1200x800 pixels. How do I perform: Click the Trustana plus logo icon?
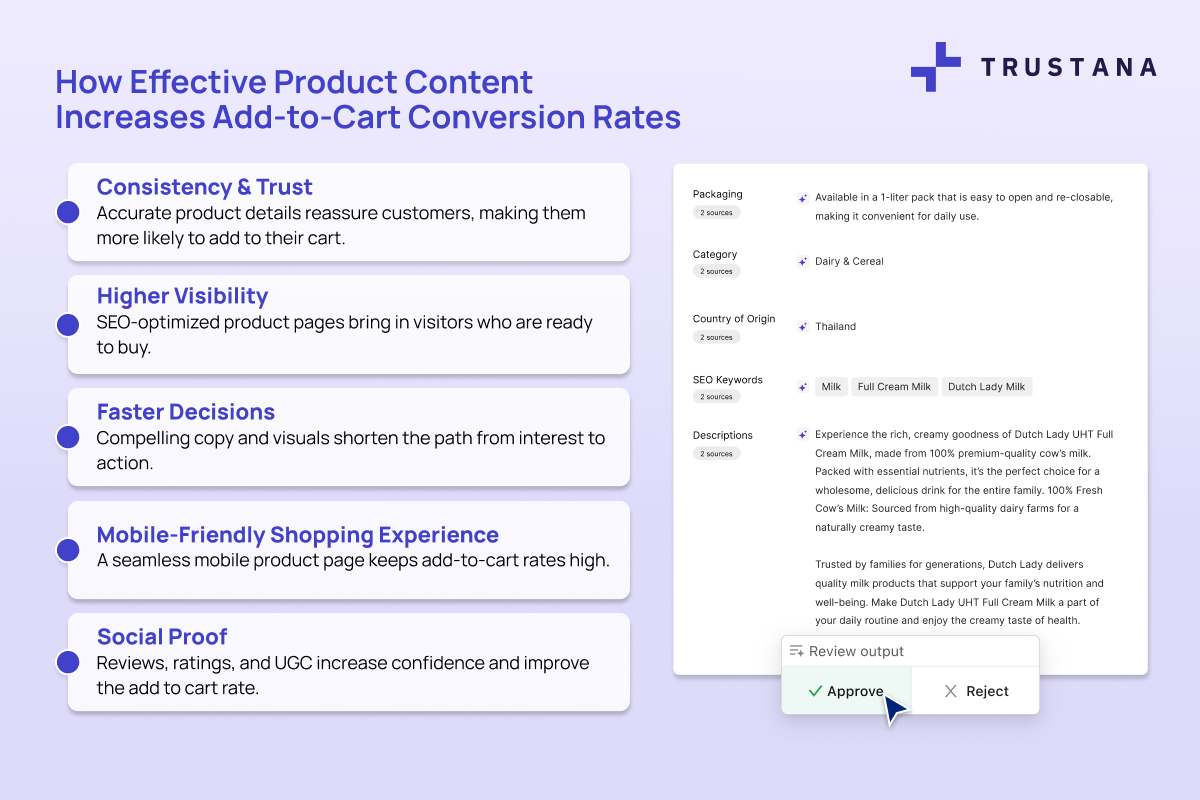935,67
